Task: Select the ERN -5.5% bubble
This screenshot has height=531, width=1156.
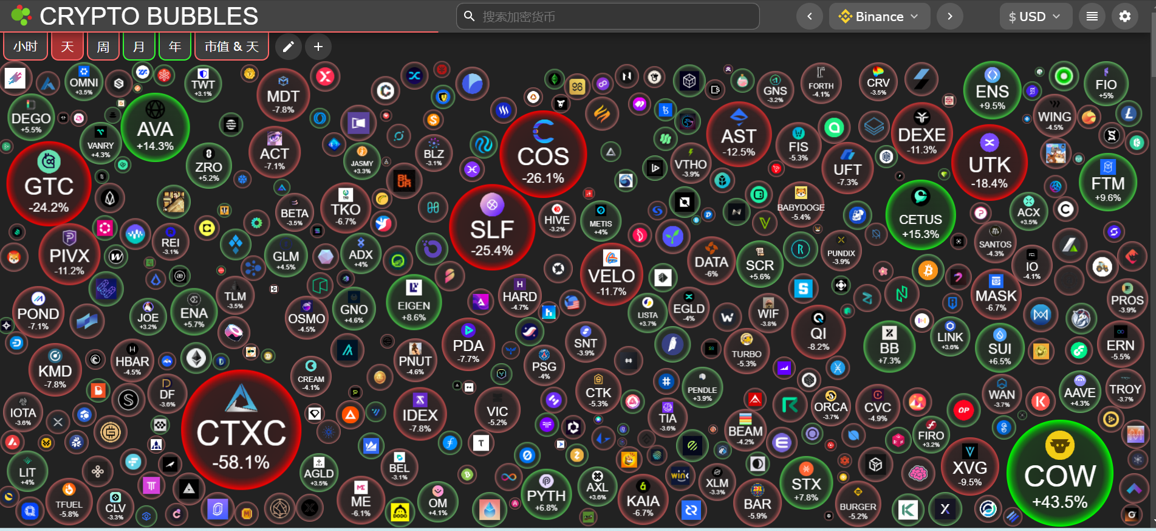Action: [1121, 344]
